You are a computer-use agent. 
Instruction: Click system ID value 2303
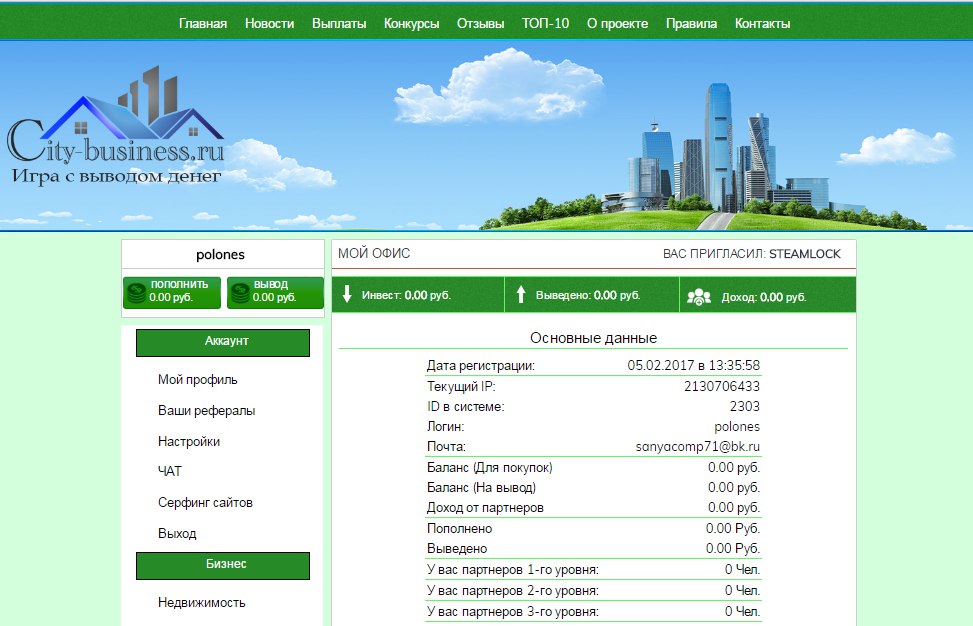coord(745,406)
